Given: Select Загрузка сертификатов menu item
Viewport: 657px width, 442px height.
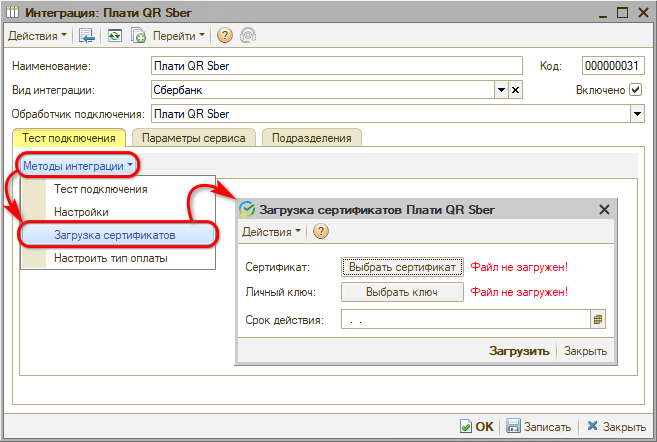Looking at the screenshot, I should 118,235.
